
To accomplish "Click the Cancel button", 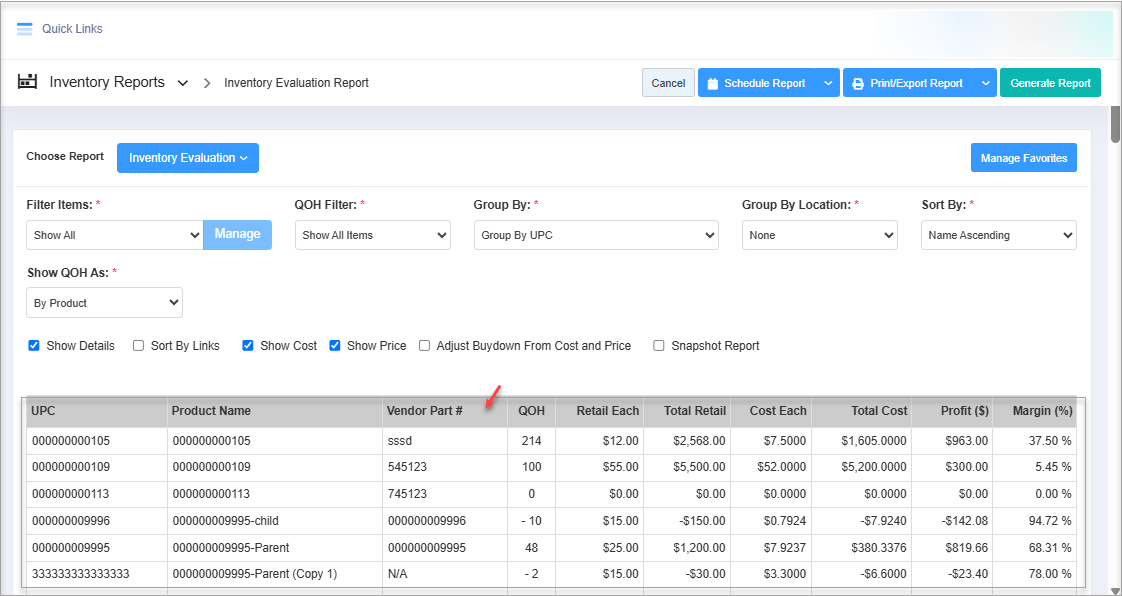I will pos(668,84).
